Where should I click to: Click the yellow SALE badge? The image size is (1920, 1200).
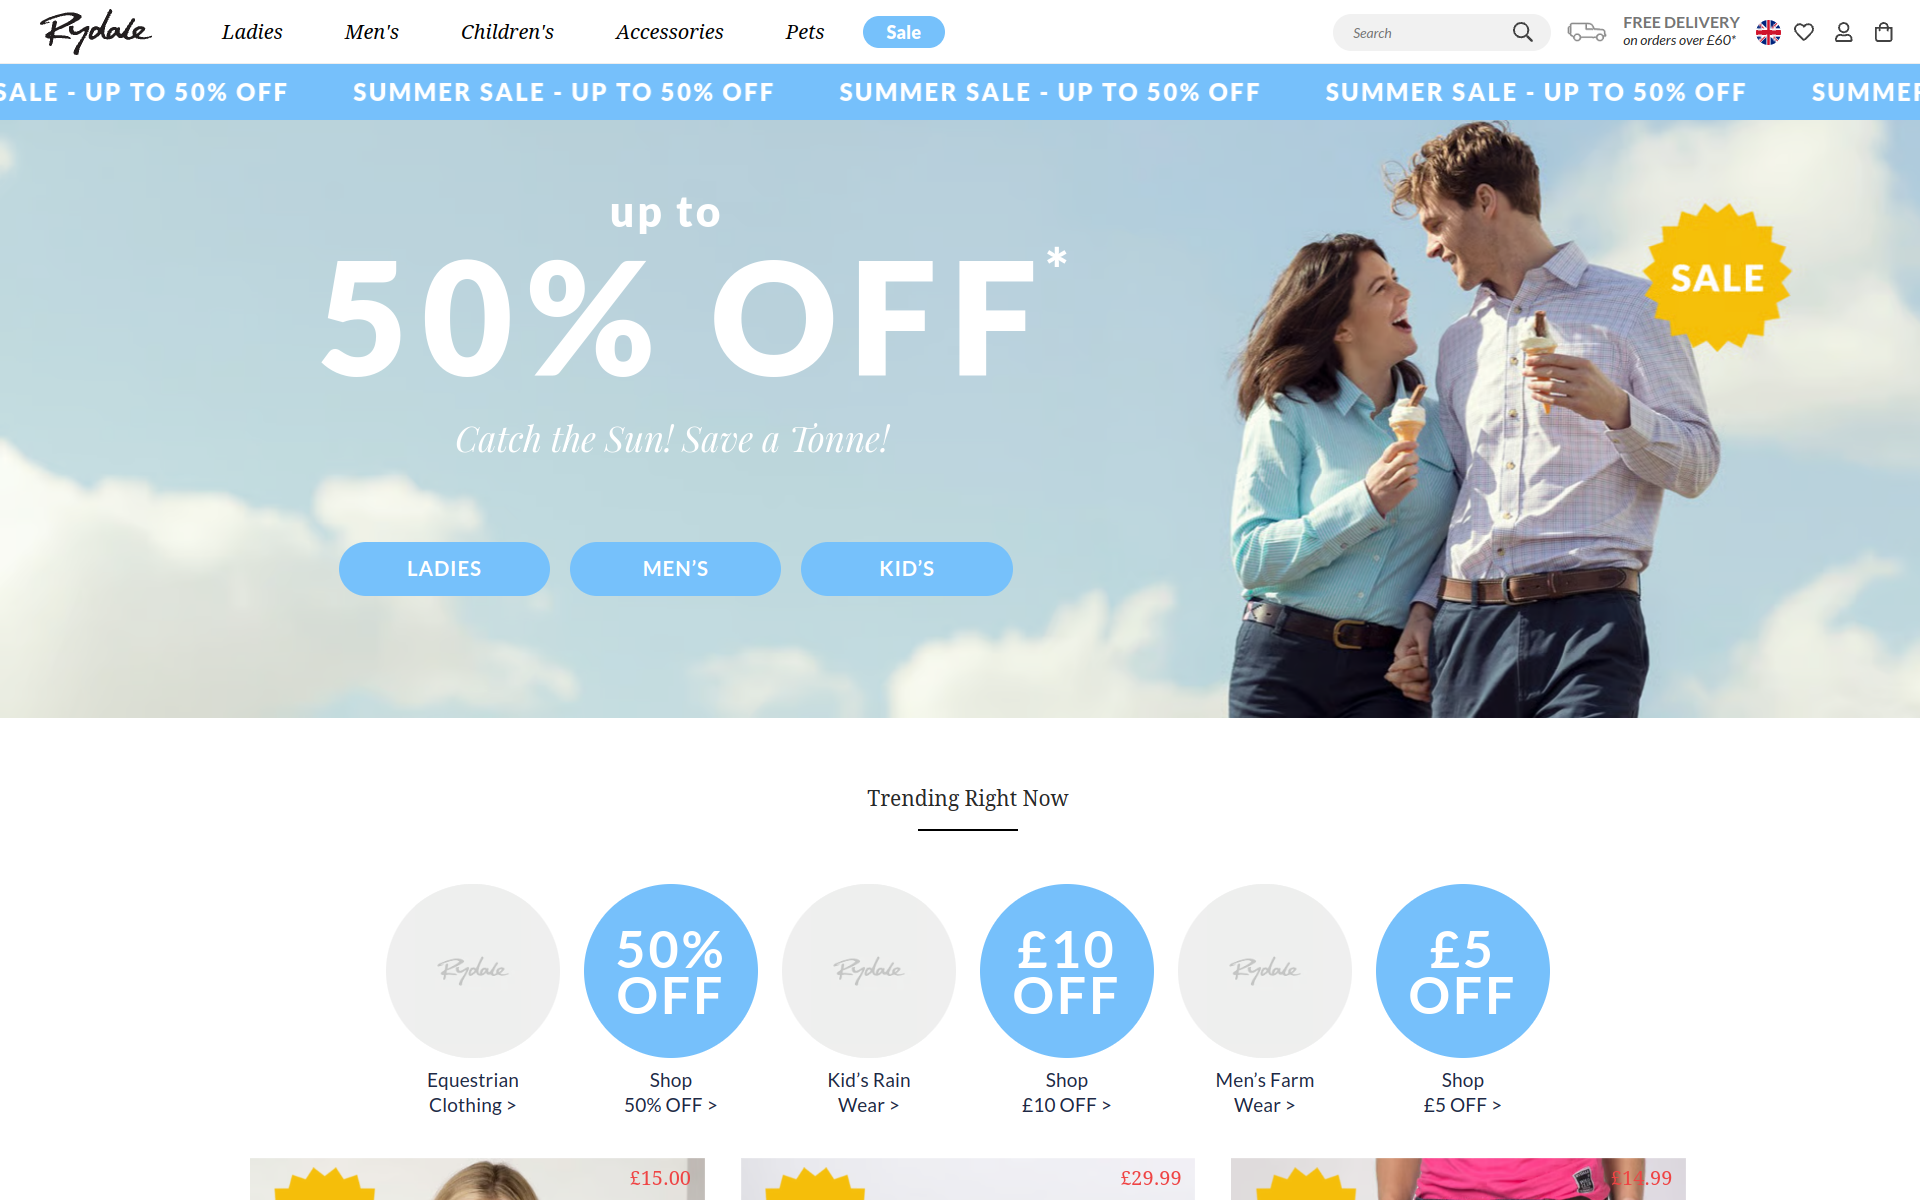(1717, 278)
